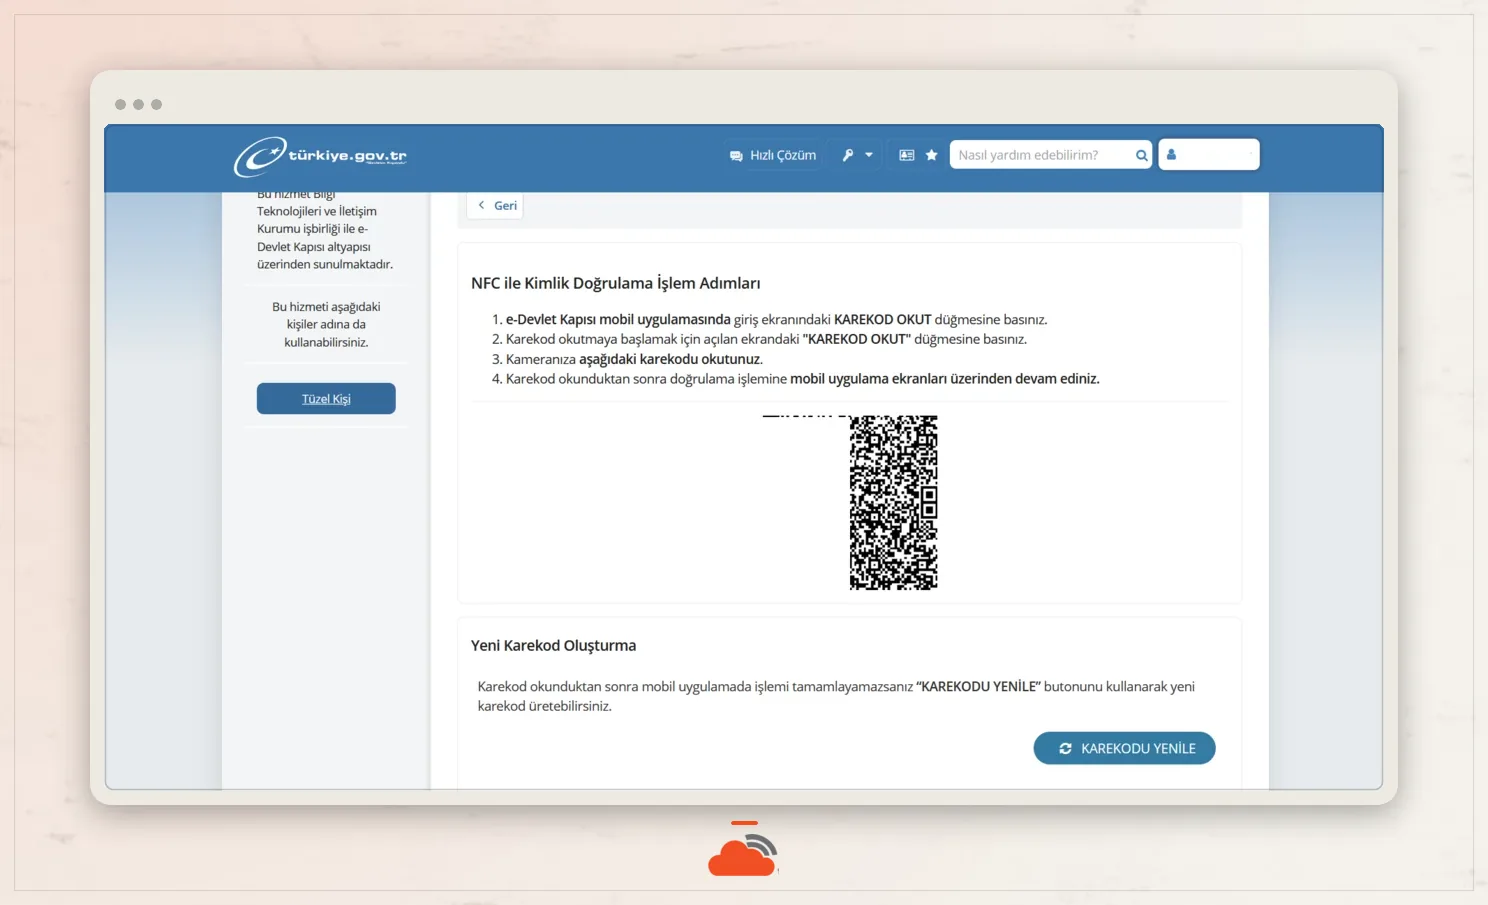Open the user account menu button

[x=1208, y=155]
